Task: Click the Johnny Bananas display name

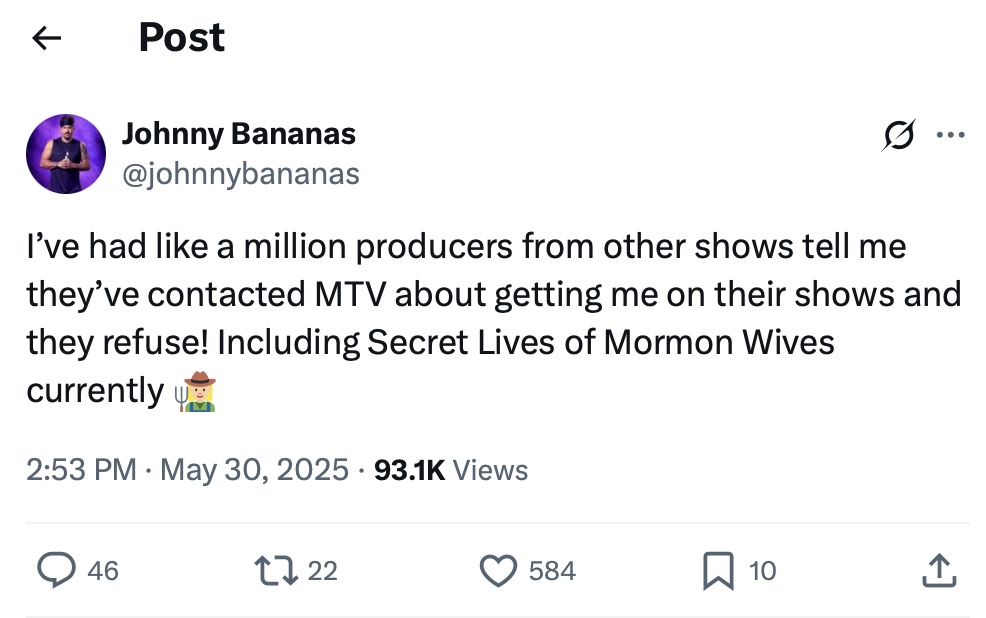Action: point(238,133)
